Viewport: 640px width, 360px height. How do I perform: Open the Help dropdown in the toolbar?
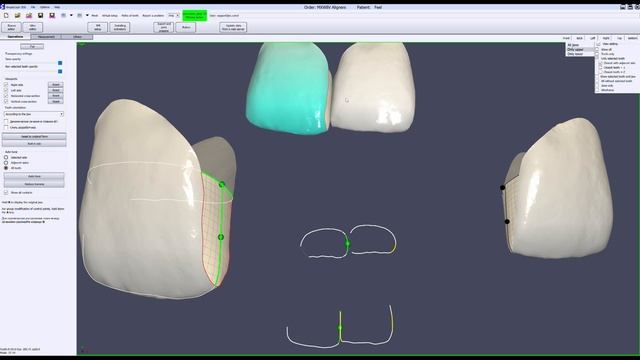click(x=174, y=16)
